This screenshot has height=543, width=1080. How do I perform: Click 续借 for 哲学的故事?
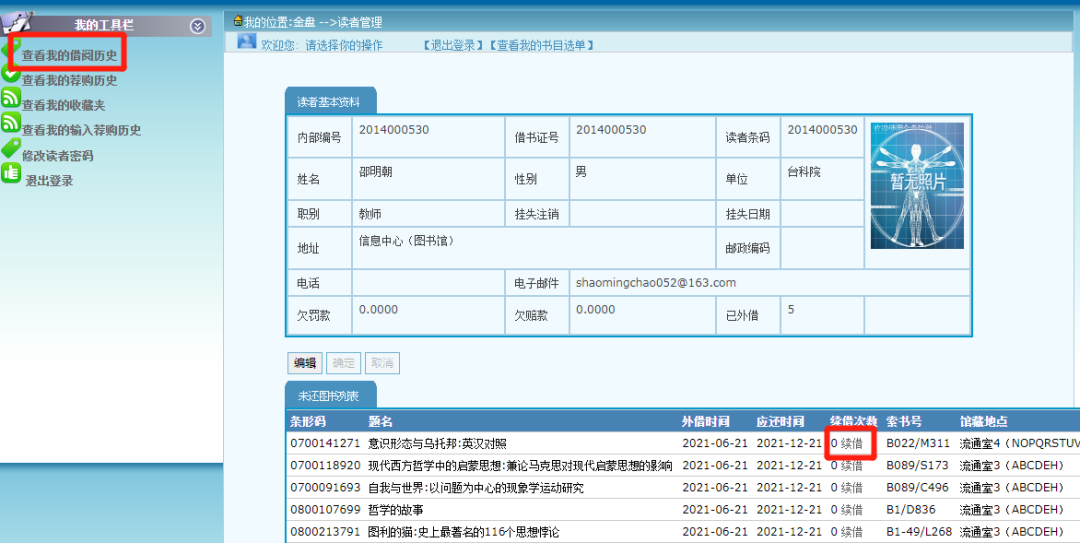coord(852,510)
